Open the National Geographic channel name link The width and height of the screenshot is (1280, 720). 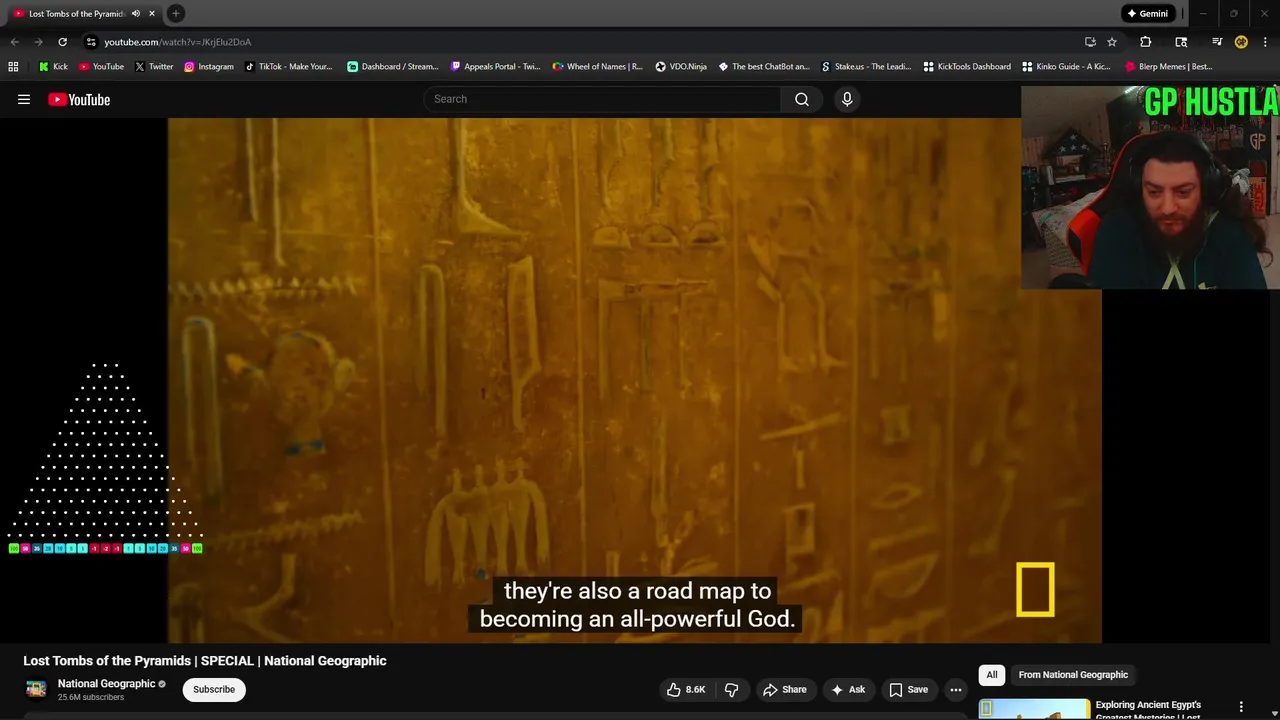coord(107,684)
